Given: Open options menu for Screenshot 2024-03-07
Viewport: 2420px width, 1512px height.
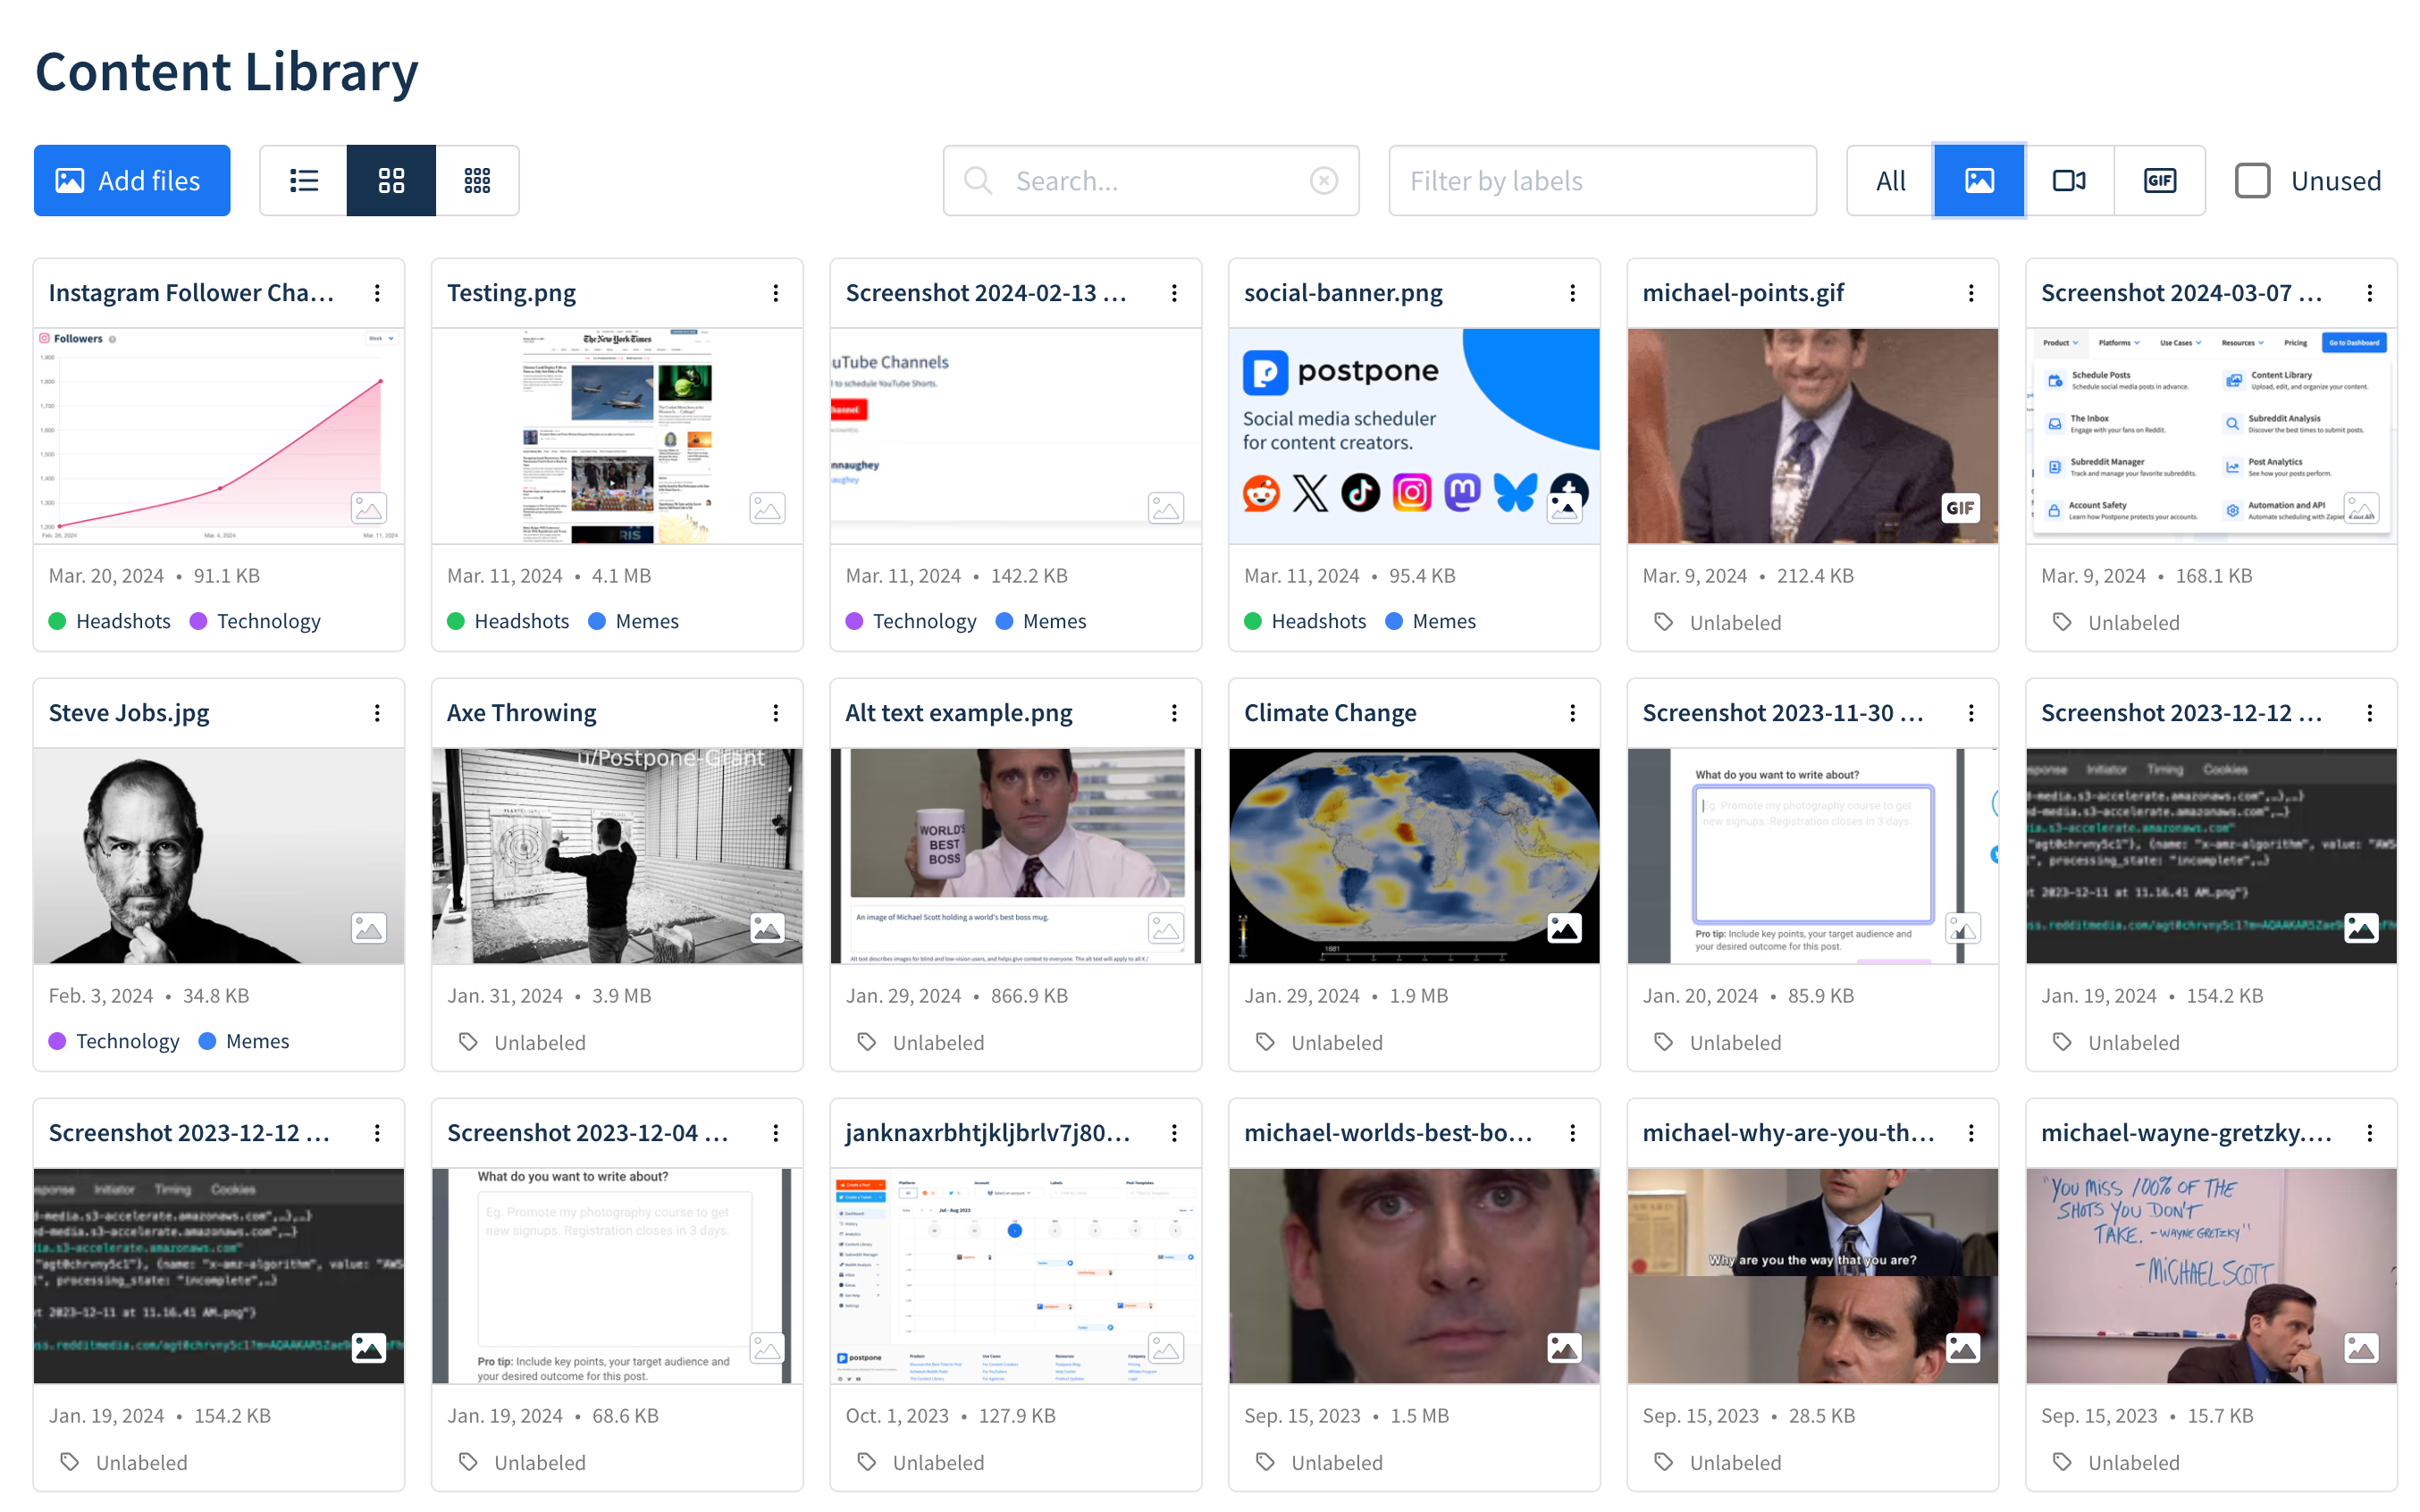Looking at the screenshot, I should point(2370,293).
